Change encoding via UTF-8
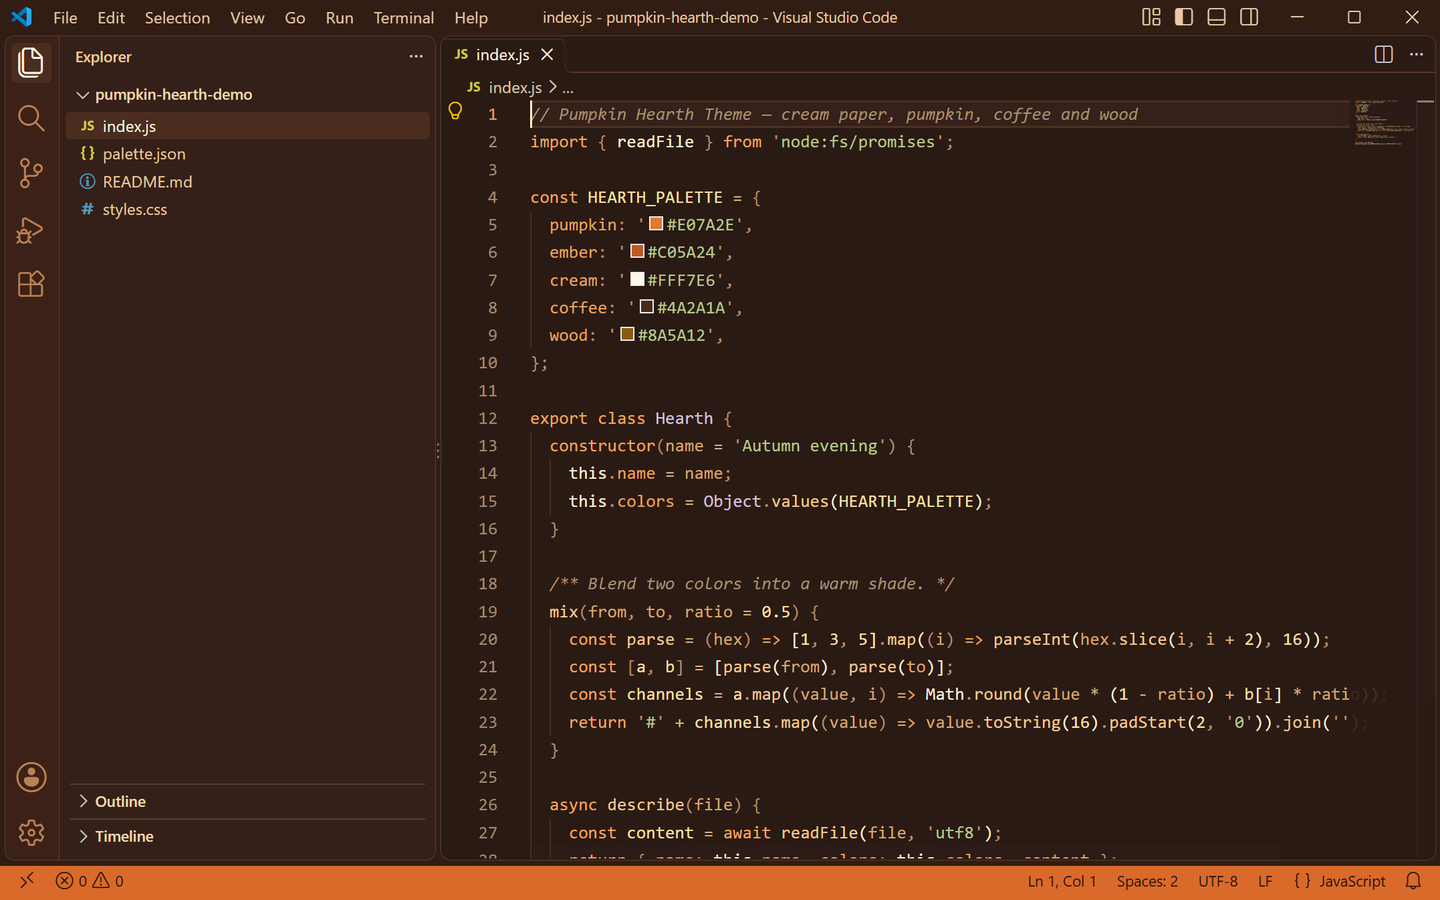The image size is (1440, 900). [x=1218, y=881]
